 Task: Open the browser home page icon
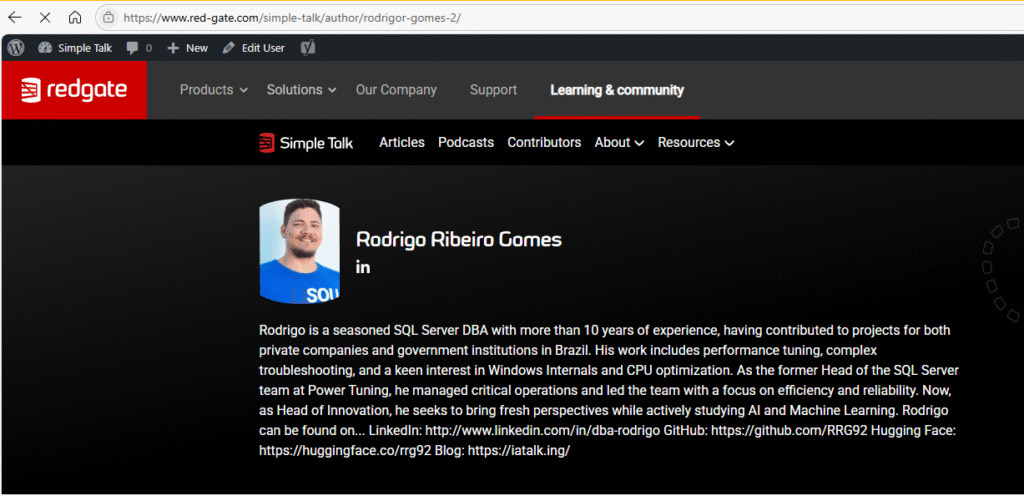[x=75, y=18]
